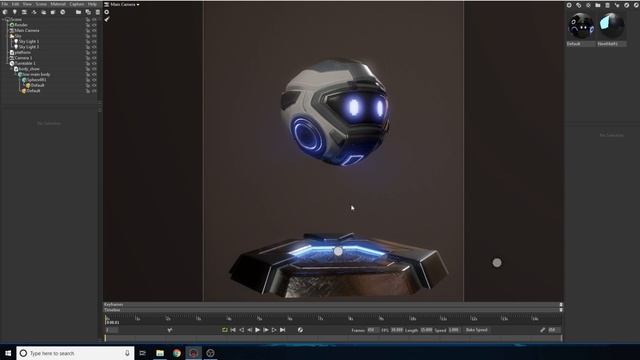Open the Windows Start menu
This screenshot has height=360, width=640.
click(x=8, y=353)
